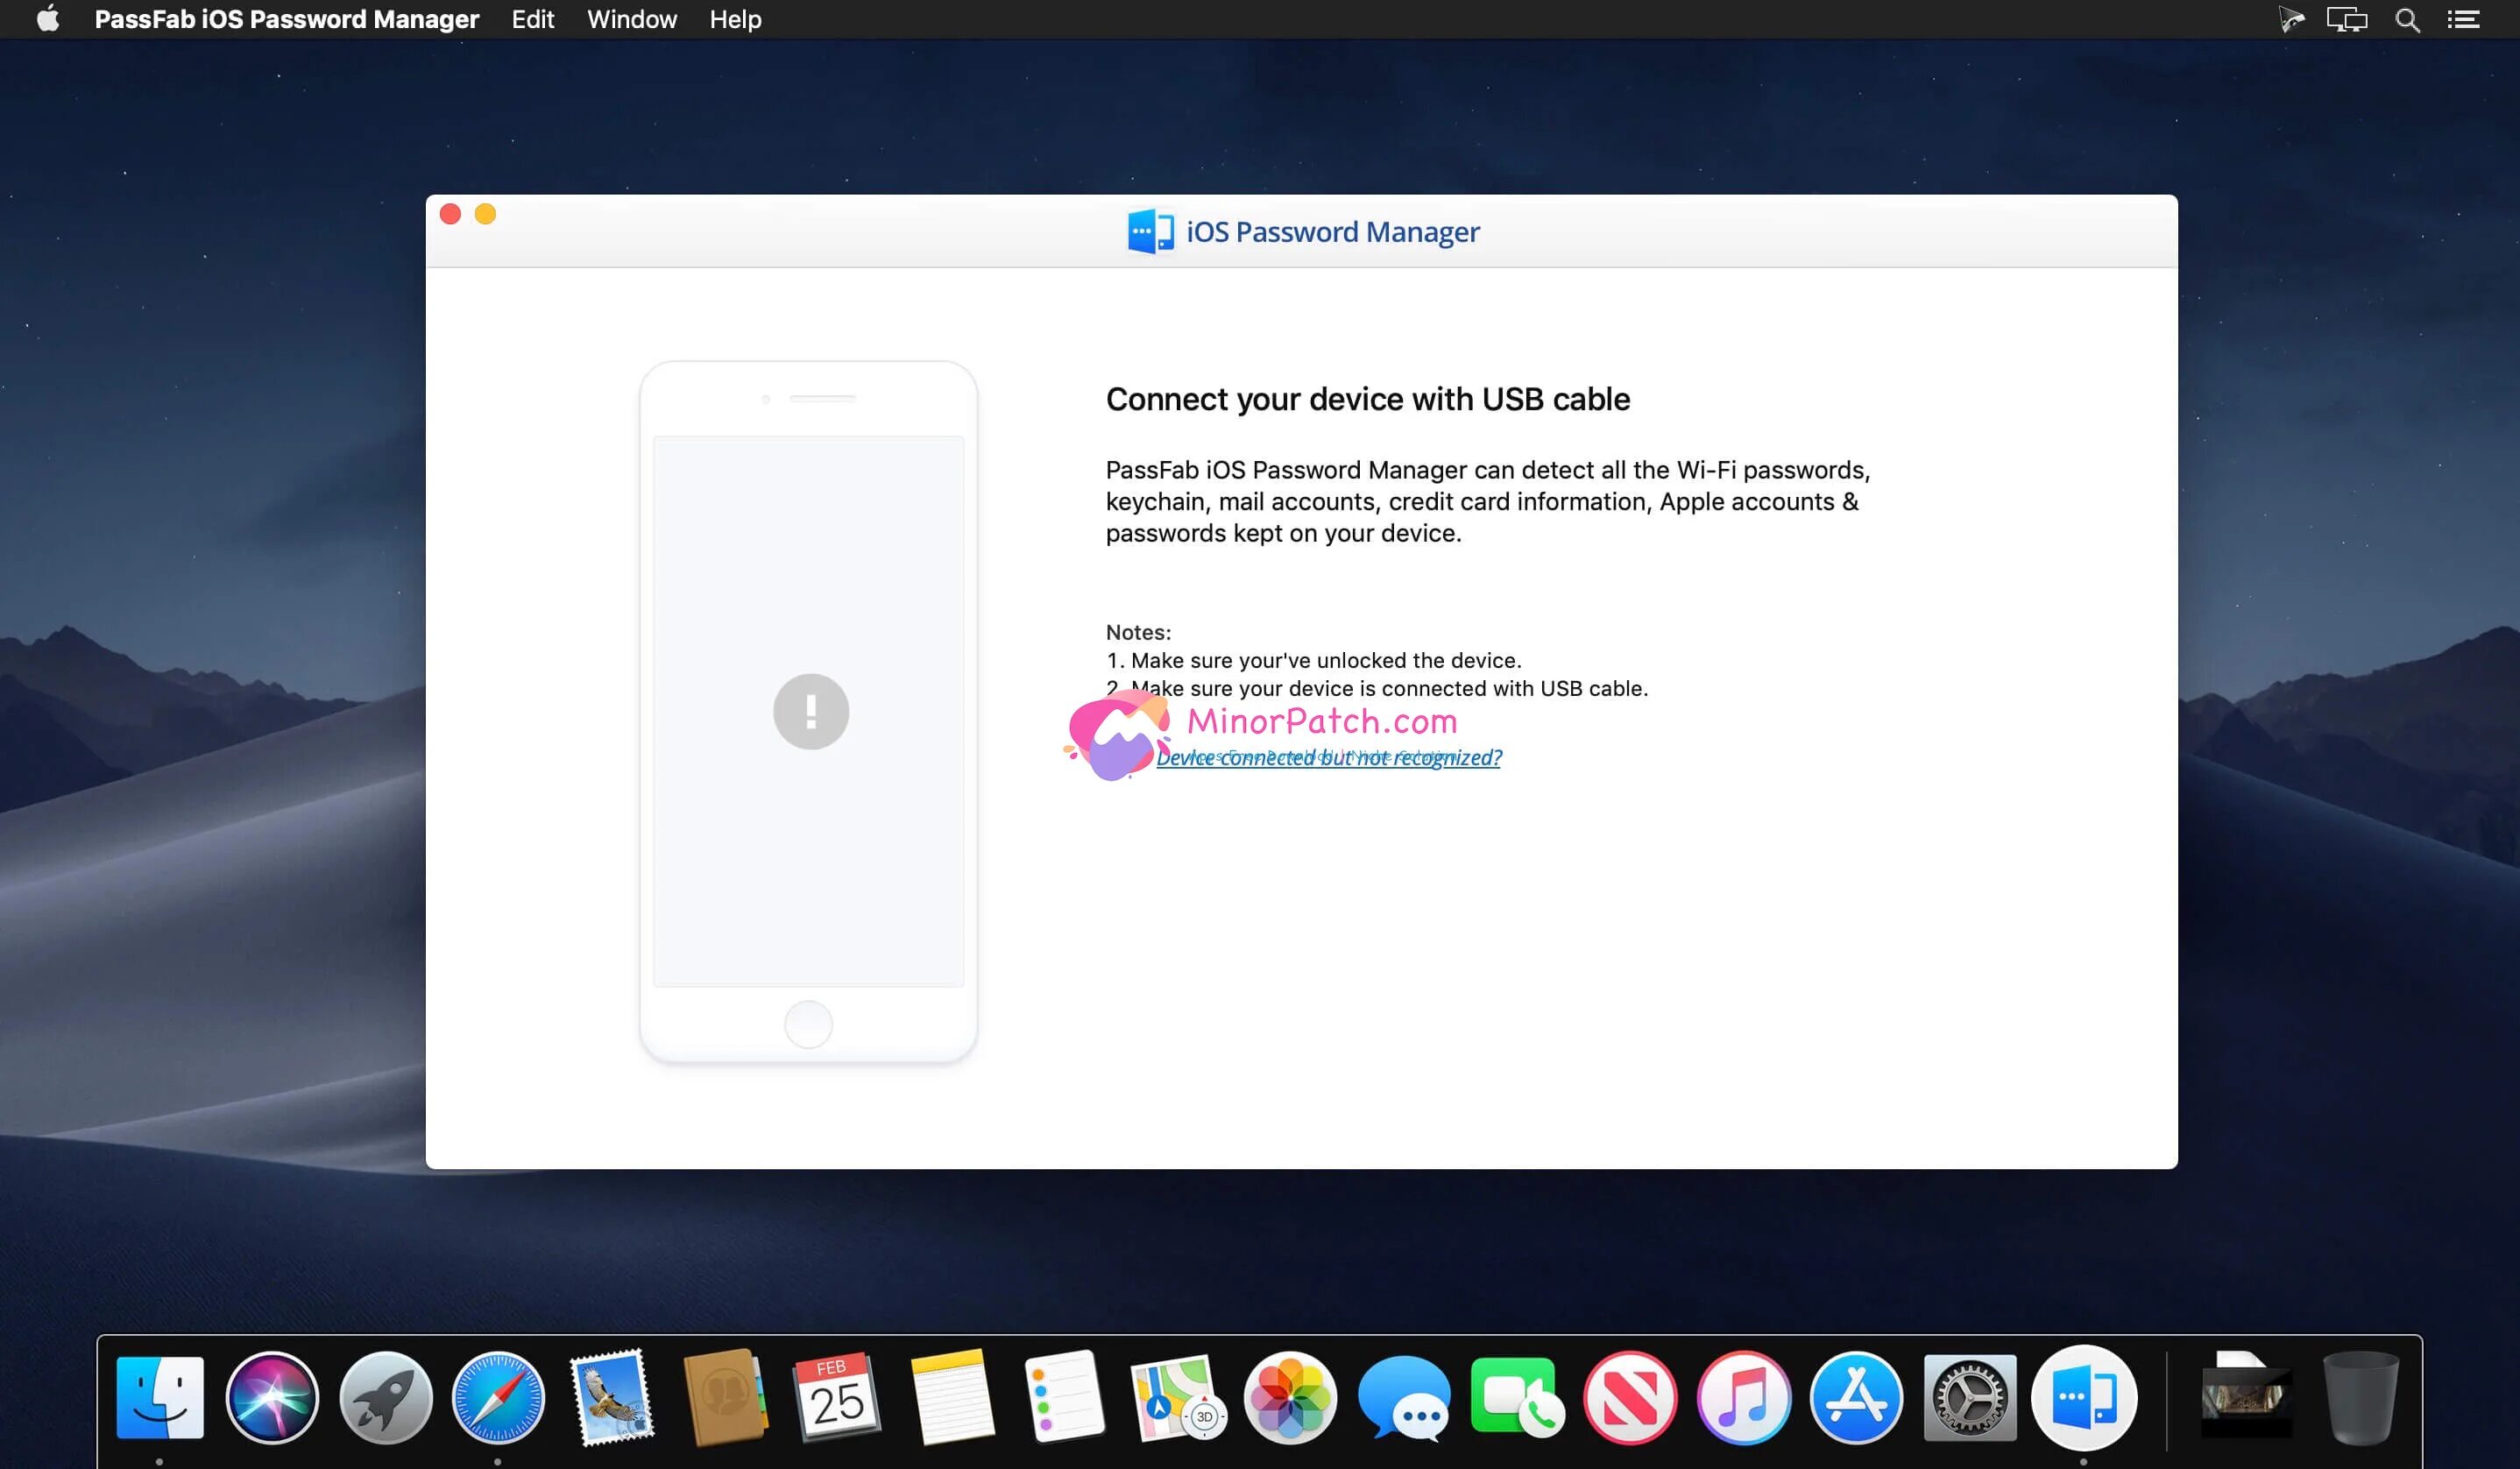Open System Preferences gear icon in dock
The width and height of the screenshot is (2520, 1469).
1969,1397
